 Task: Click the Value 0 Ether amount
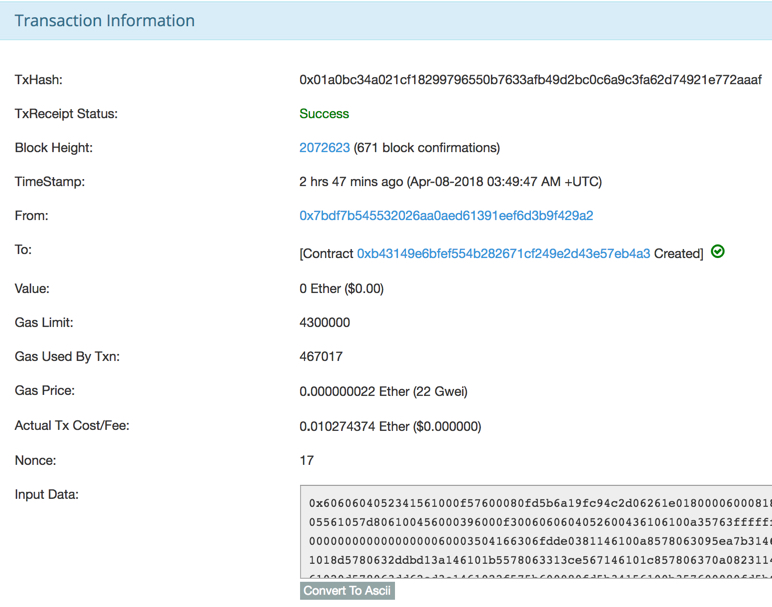tap(341, 289)
